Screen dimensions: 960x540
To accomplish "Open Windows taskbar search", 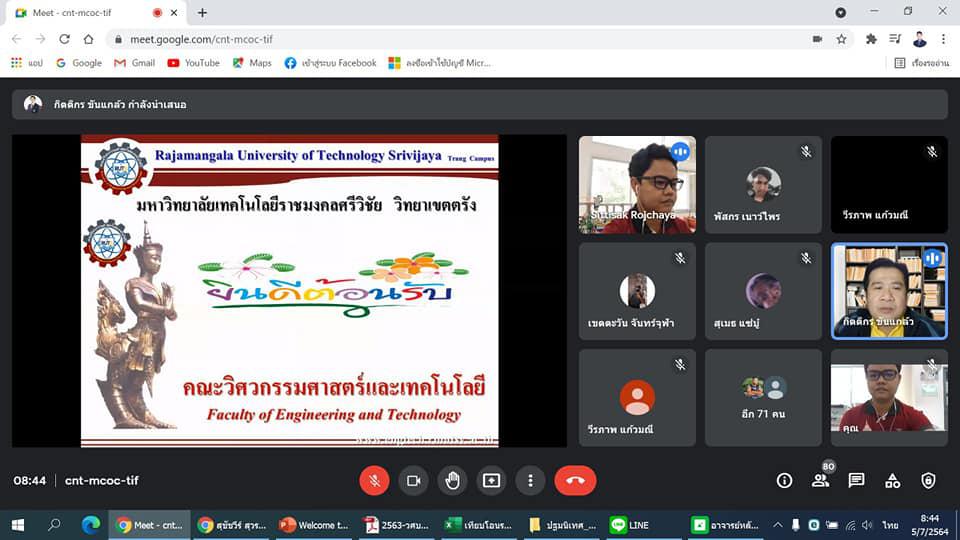I will click(54, 525).
